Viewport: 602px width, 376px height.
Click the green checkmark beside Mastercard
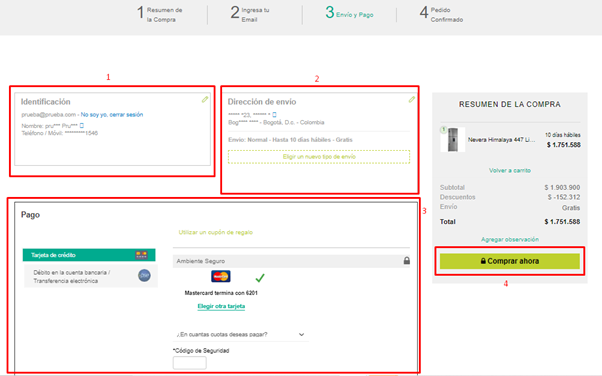tap(260, 277)
